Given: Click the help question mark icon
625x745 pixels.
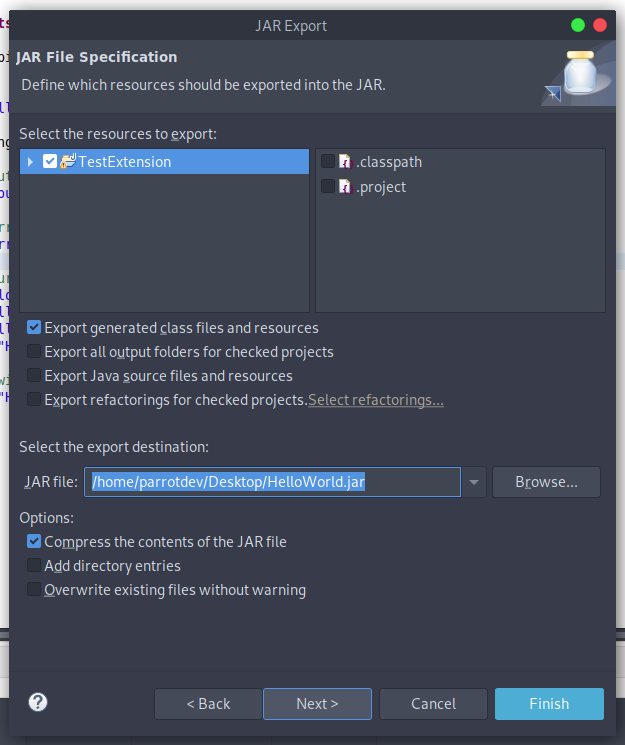Looking at the screenshot, I should click(x=38, y=702).
